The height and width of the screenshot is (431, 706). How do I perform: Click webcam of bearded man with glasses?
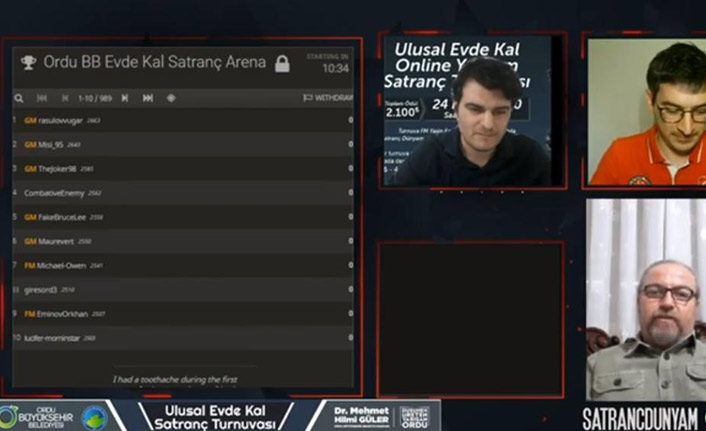[646, 299]
